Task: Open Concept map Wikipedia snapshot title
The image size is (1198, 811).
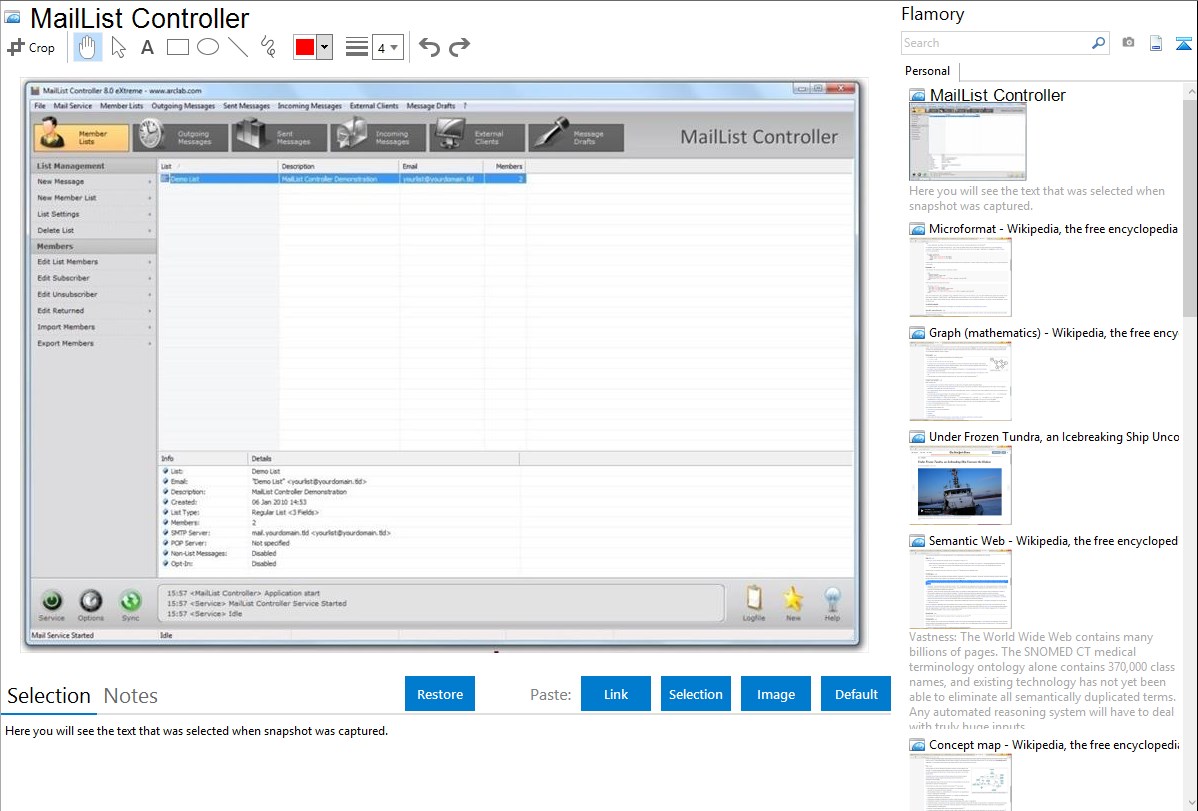Action: [x=1053, y=745]
